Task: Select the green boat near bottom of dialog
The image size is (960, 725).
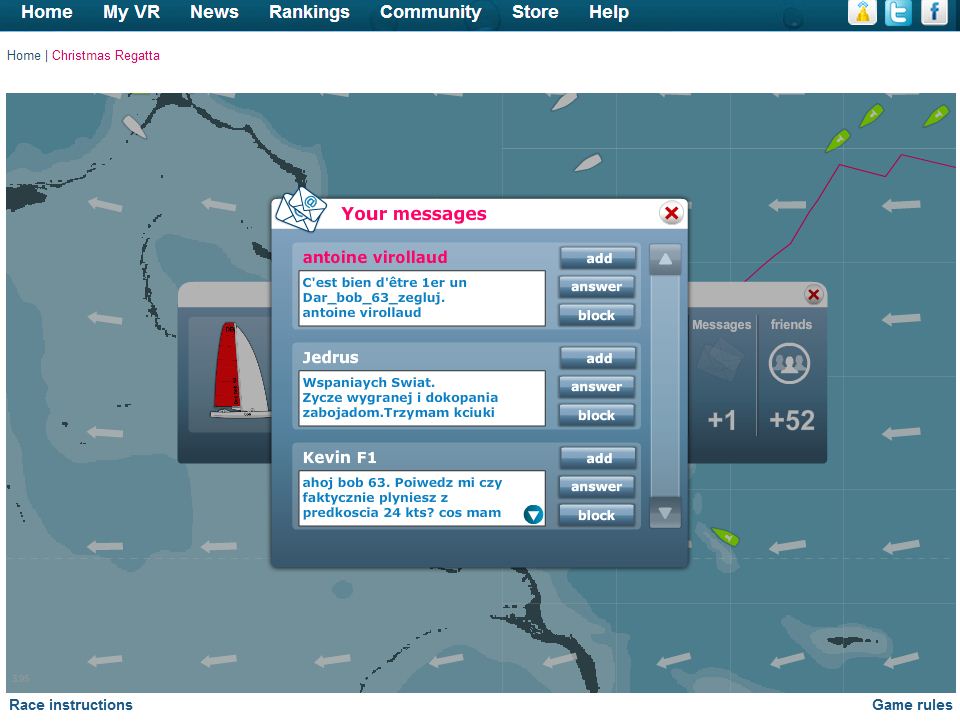Action: 726,536
